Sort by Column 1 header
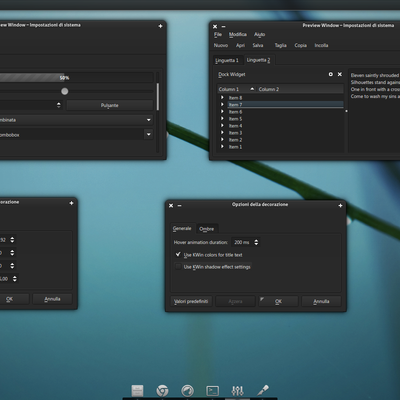This screenshot has height=400, width=400. tap(237, 89)
